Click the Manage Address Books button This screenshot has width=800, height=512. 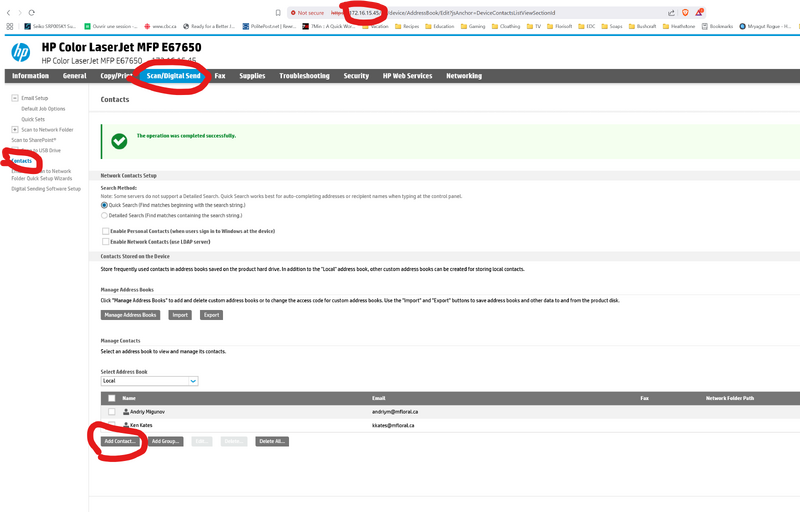click(131, 315)
